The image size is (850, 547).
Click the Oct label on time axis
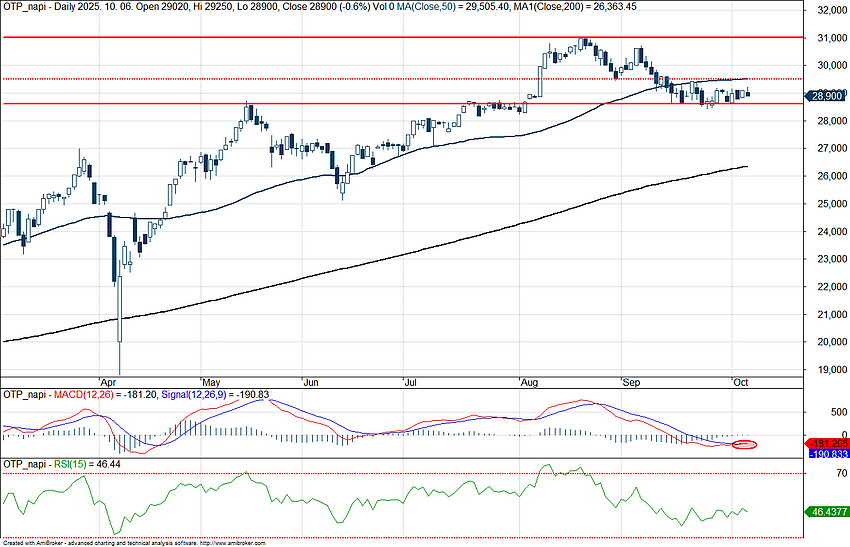[x=741, y=382]
